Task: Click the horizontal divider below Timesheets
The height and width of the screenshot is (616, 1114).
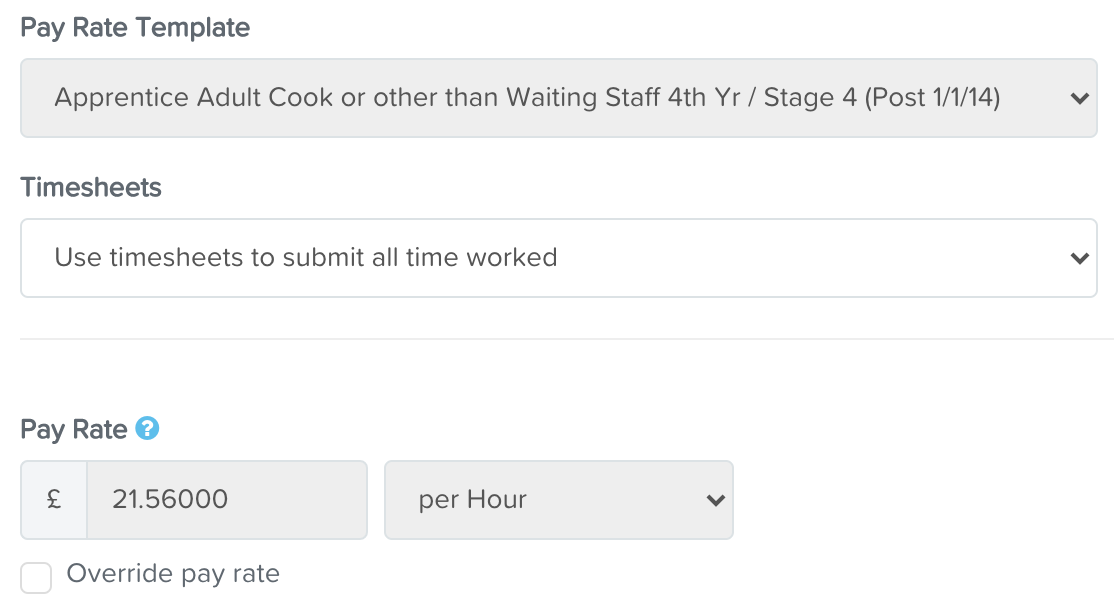Action: (558, 339)
